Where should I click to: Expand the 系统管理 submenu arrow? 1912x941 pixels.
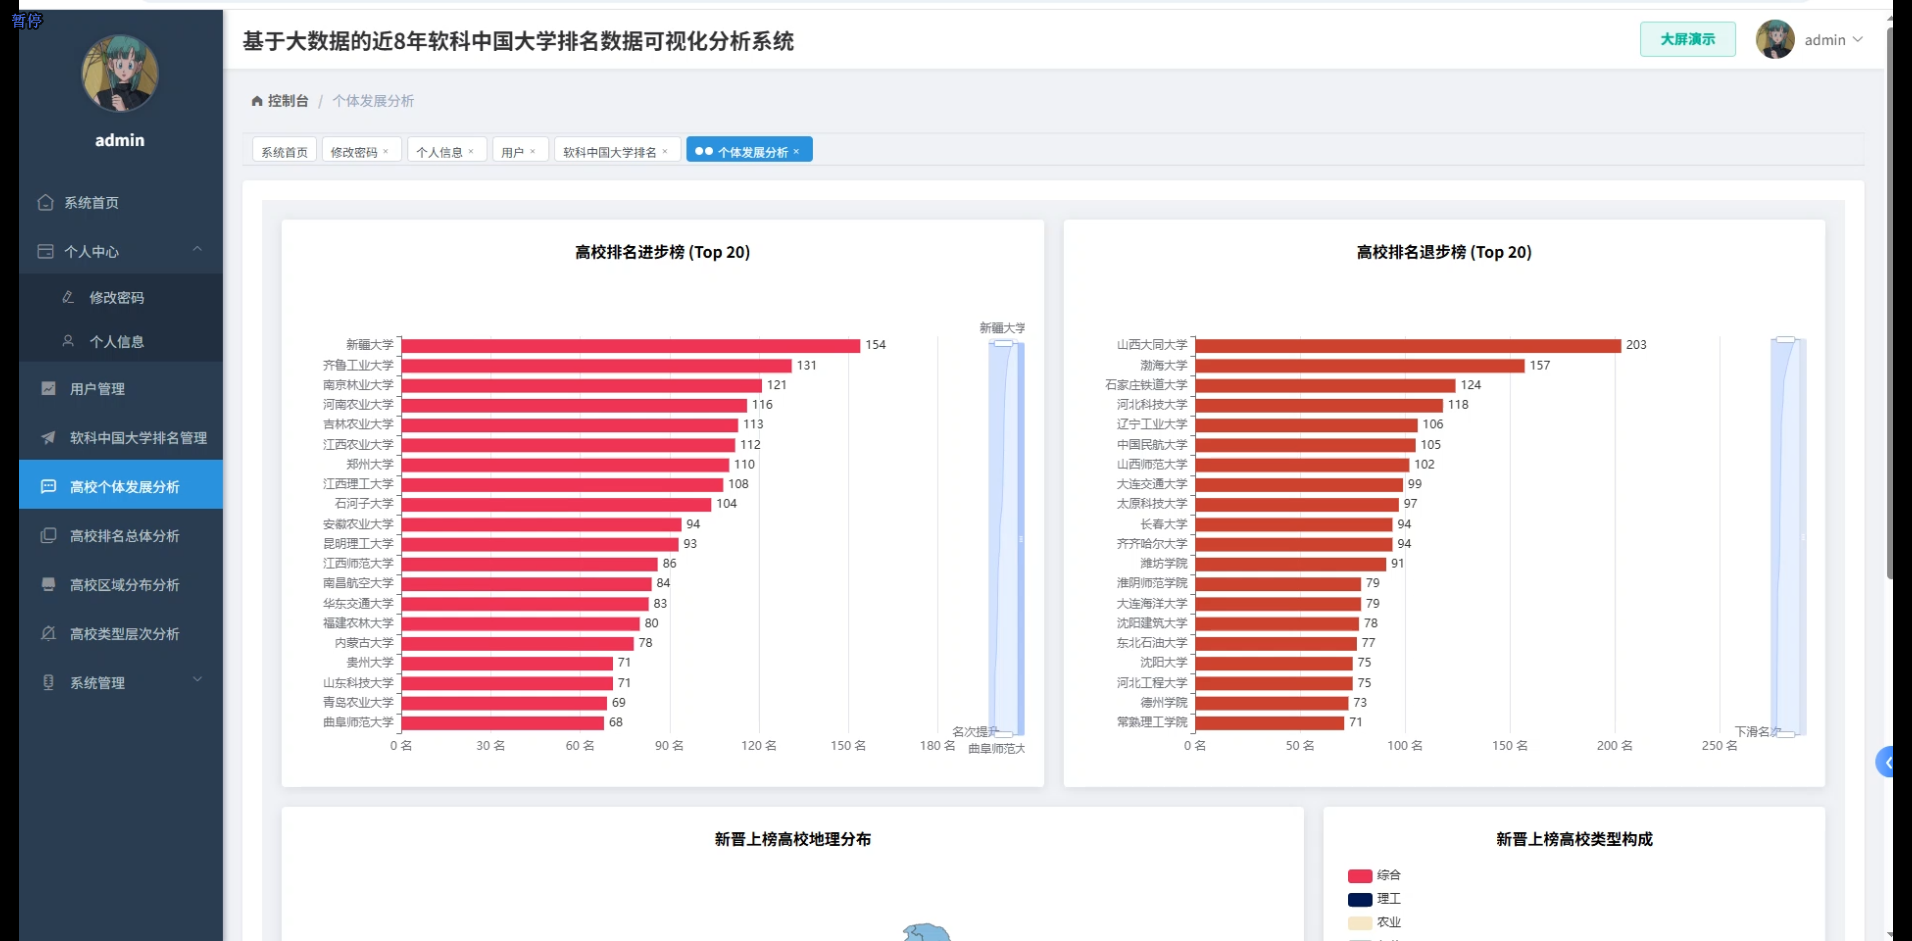(x=197, y=679)
